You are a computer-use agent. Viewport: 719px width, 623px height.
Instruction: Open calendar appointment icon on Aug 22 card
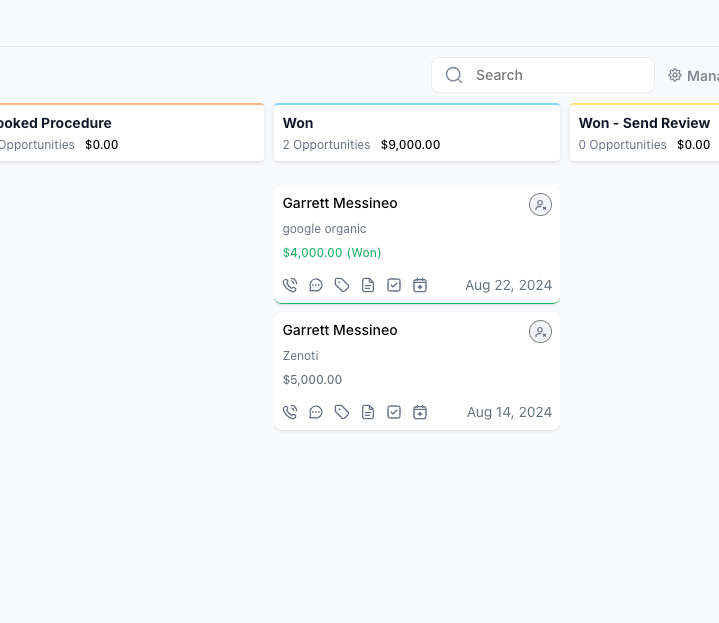pyautogui.click(x=420, y=285)
